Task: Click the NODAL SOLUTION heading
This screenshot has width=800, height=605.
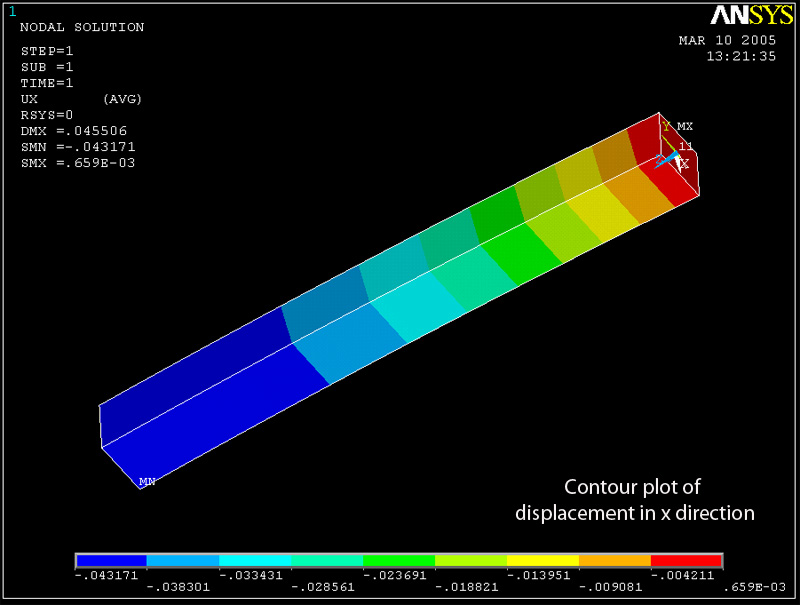Action: (x=82, y=27)
